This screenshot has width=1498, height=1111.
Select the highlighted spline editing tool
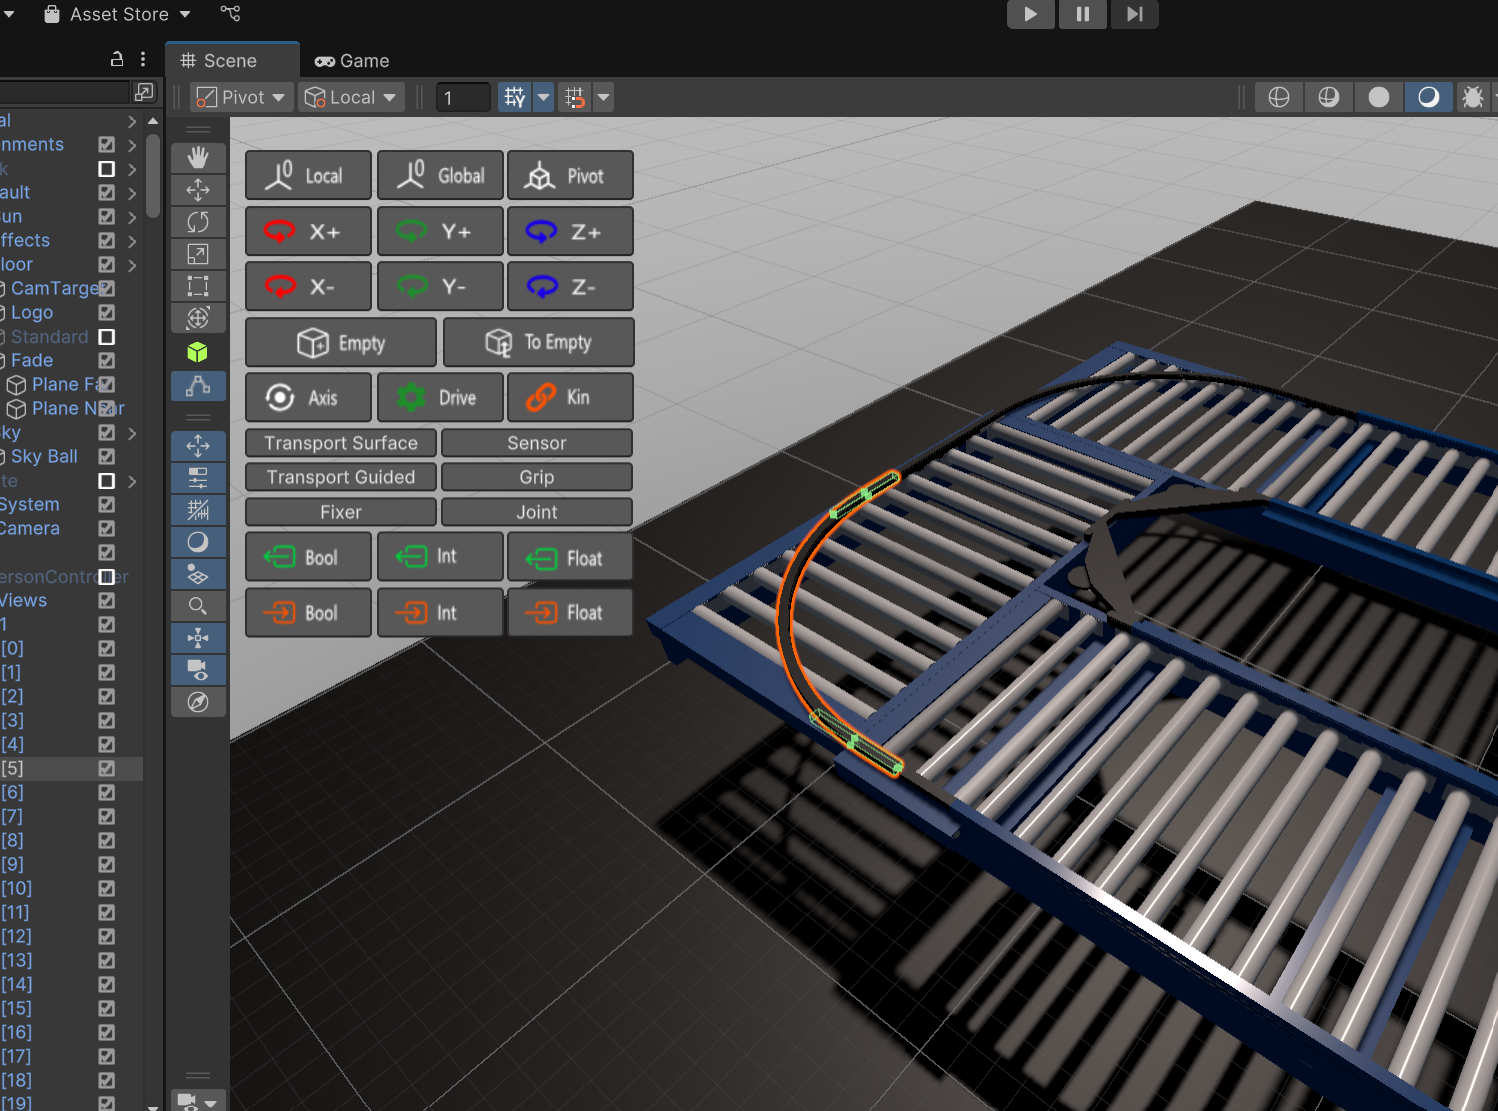tap(198, 386)
